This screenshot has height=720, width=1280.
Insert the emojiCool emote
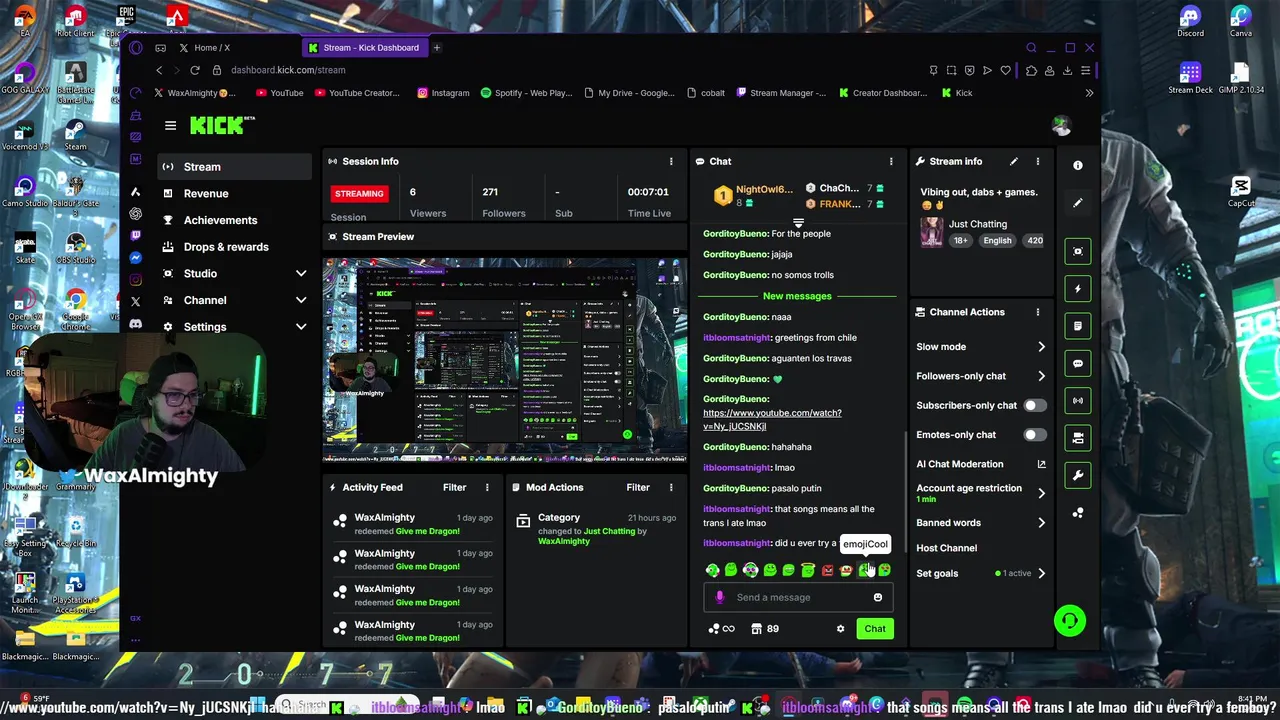pyautogui.click(x=865, y=570)
